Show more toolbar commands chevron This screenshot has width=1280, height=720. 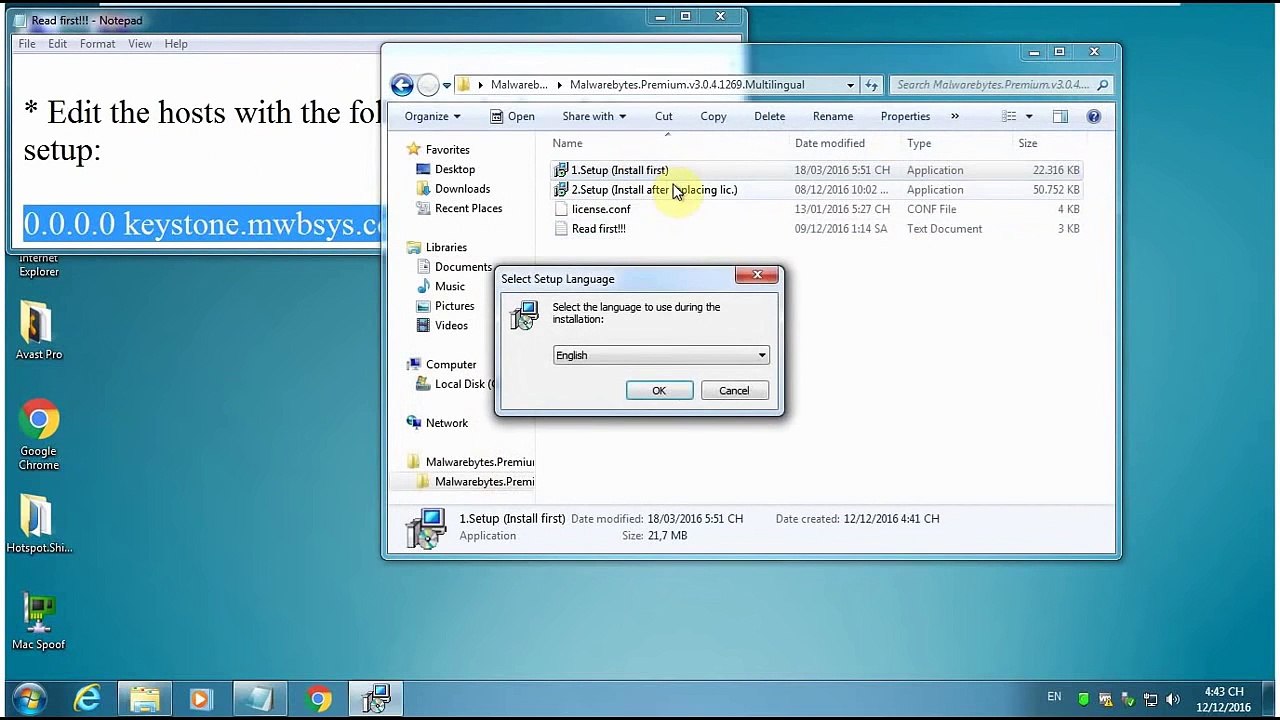(955, 116)
